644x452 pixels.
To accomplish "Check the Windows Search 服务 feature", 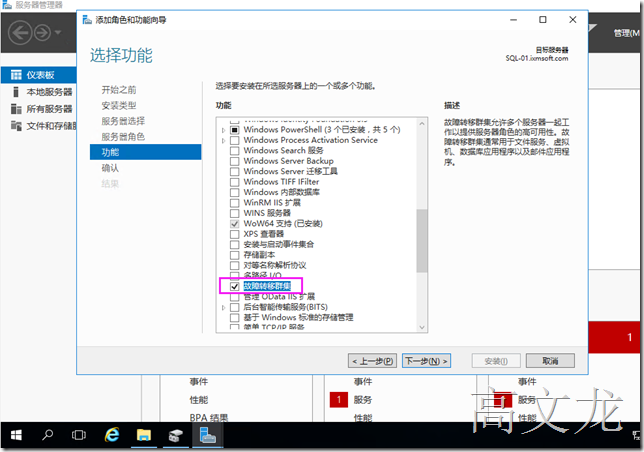I will click(235, 151).
